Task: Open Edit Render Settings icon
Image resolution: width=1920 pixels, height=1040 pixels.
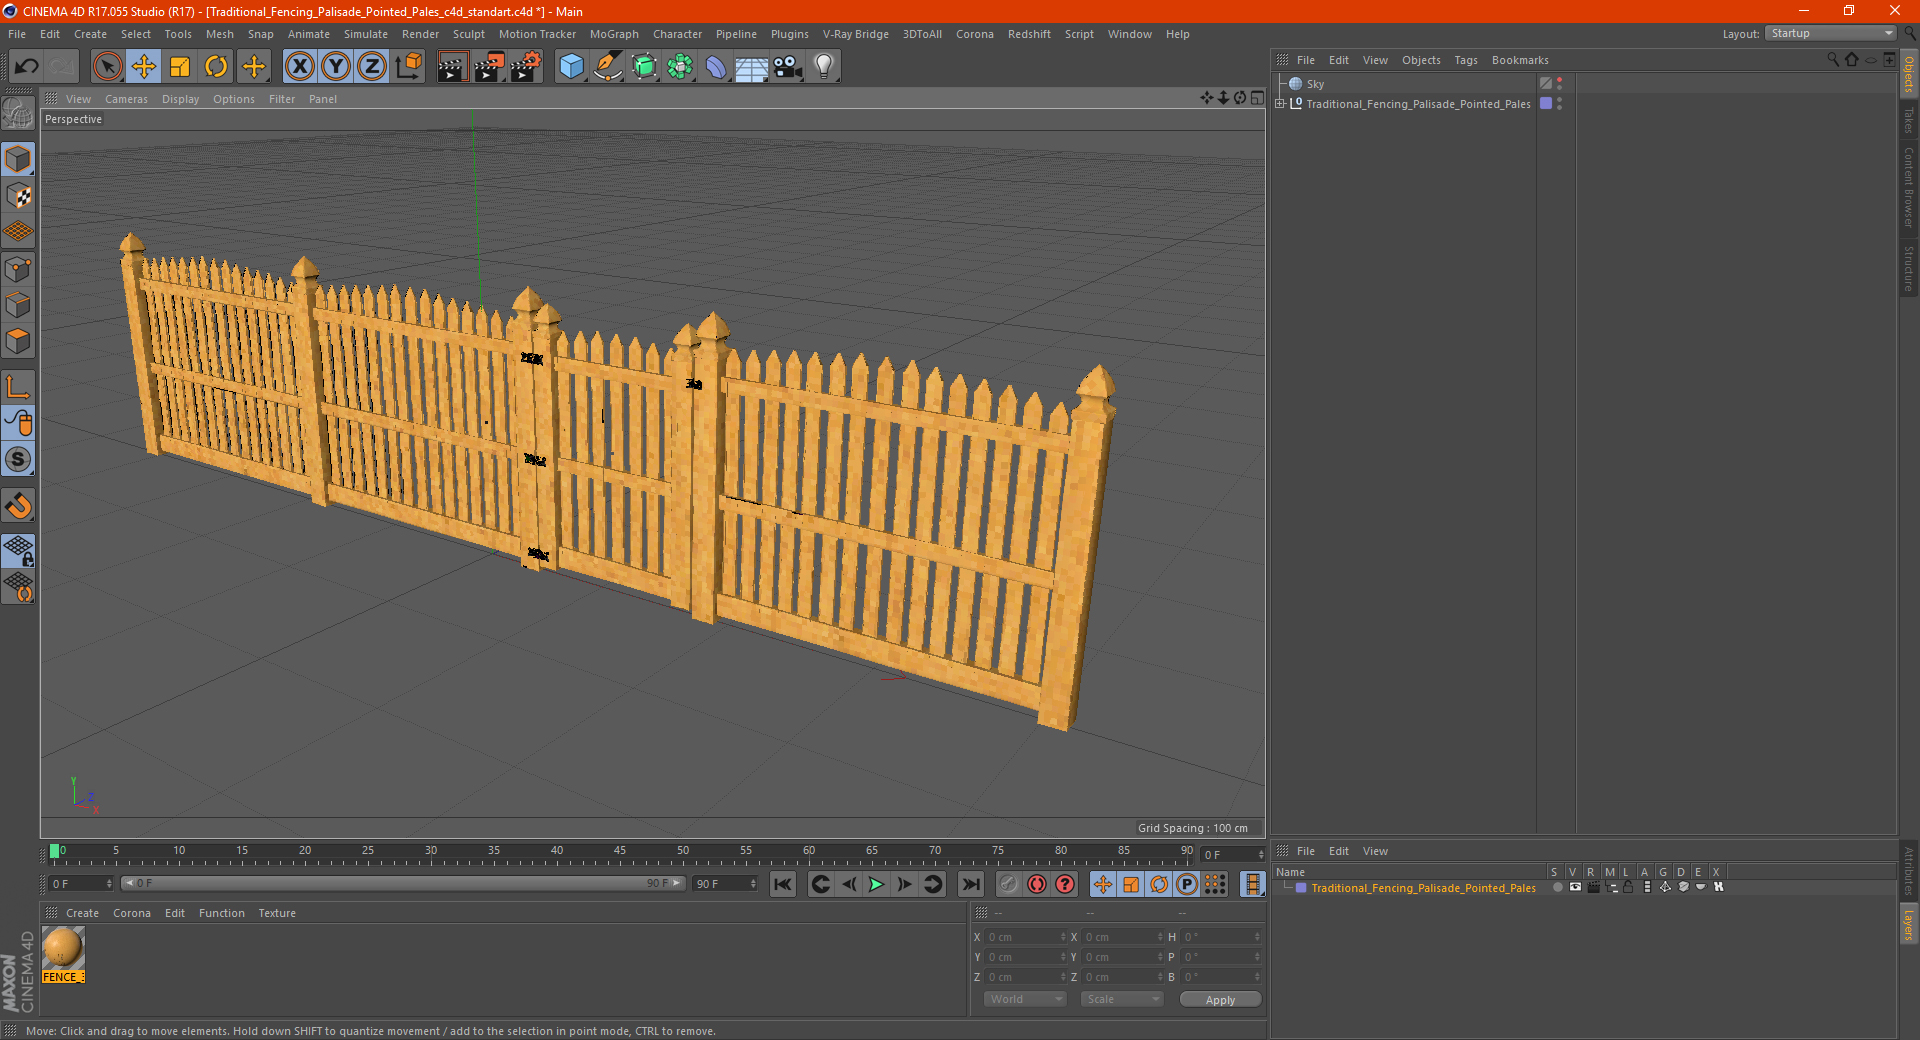Action: click(x=525, y=67)
